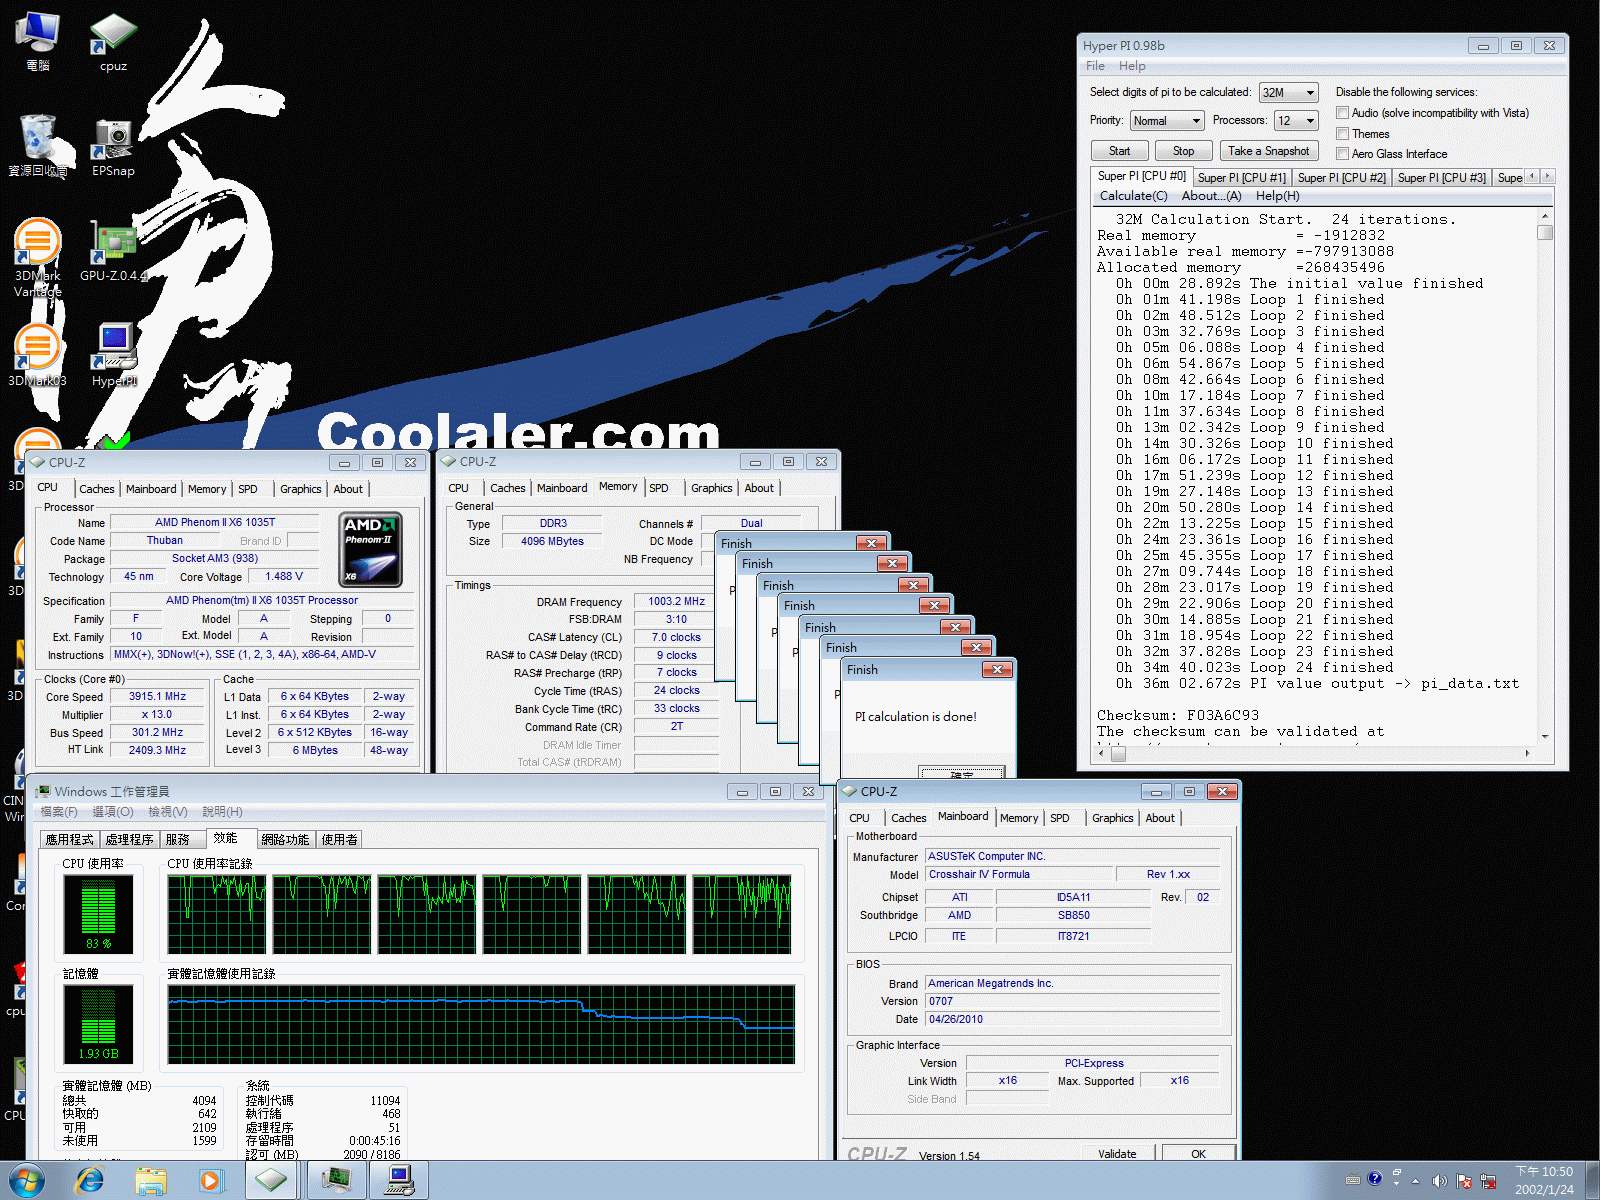Select the Hyper PI taskbar button

point(400,1181)
